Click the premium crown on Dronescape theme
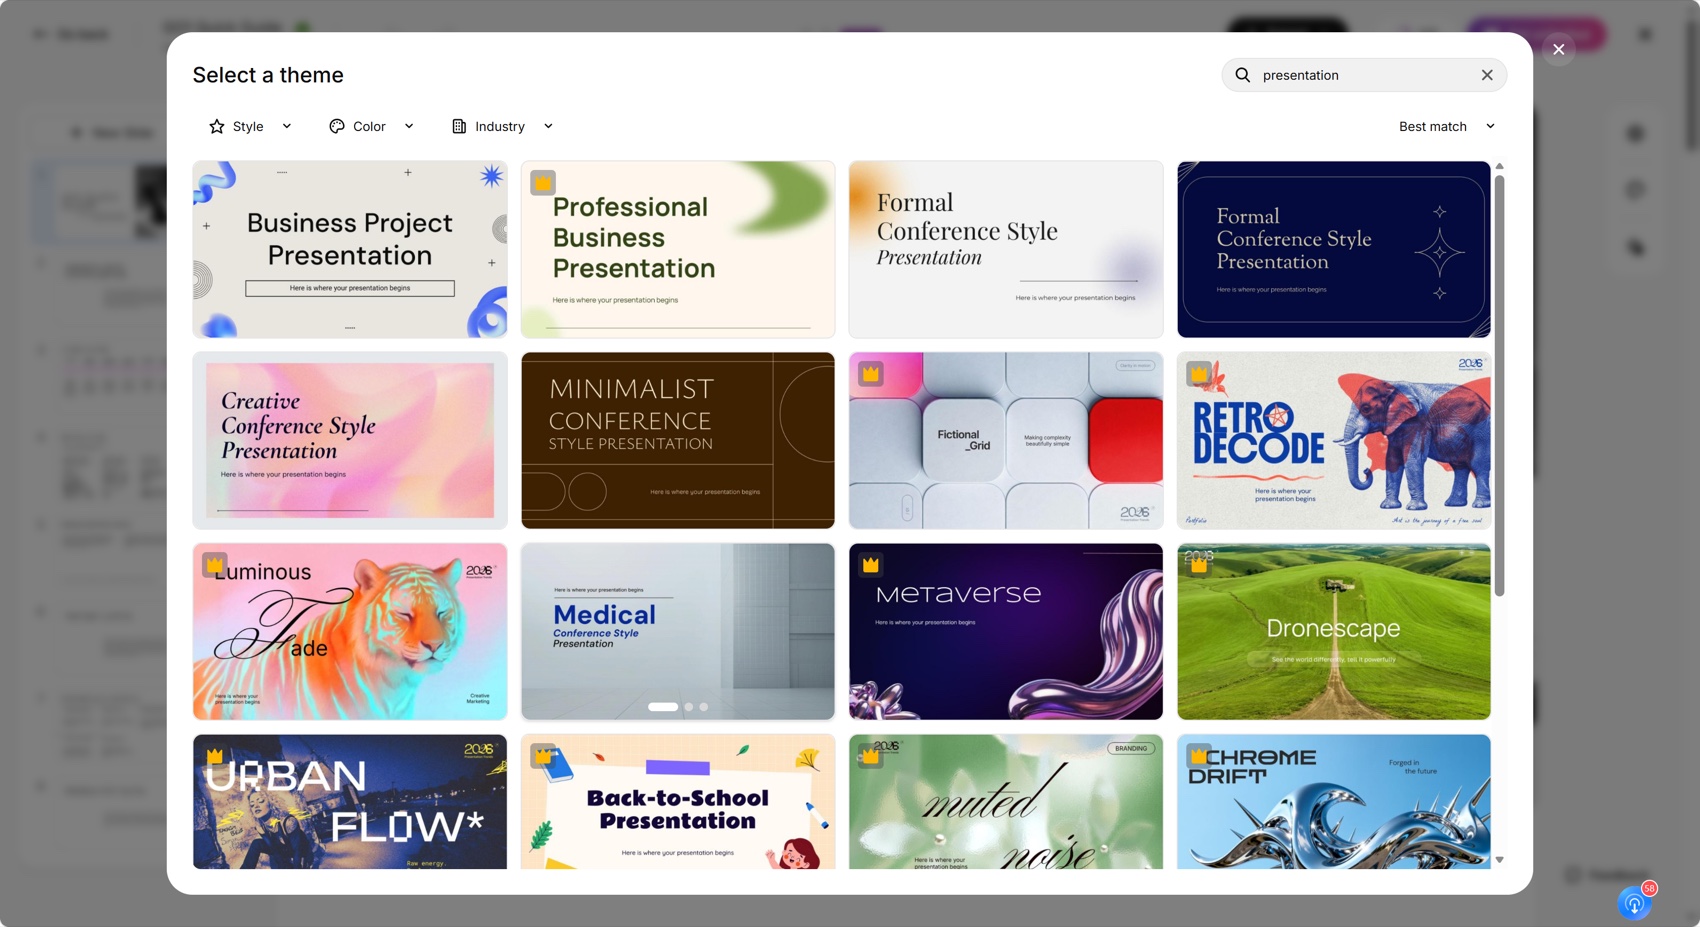Viewport: 1700px width, 927px height. (1199, 565)
